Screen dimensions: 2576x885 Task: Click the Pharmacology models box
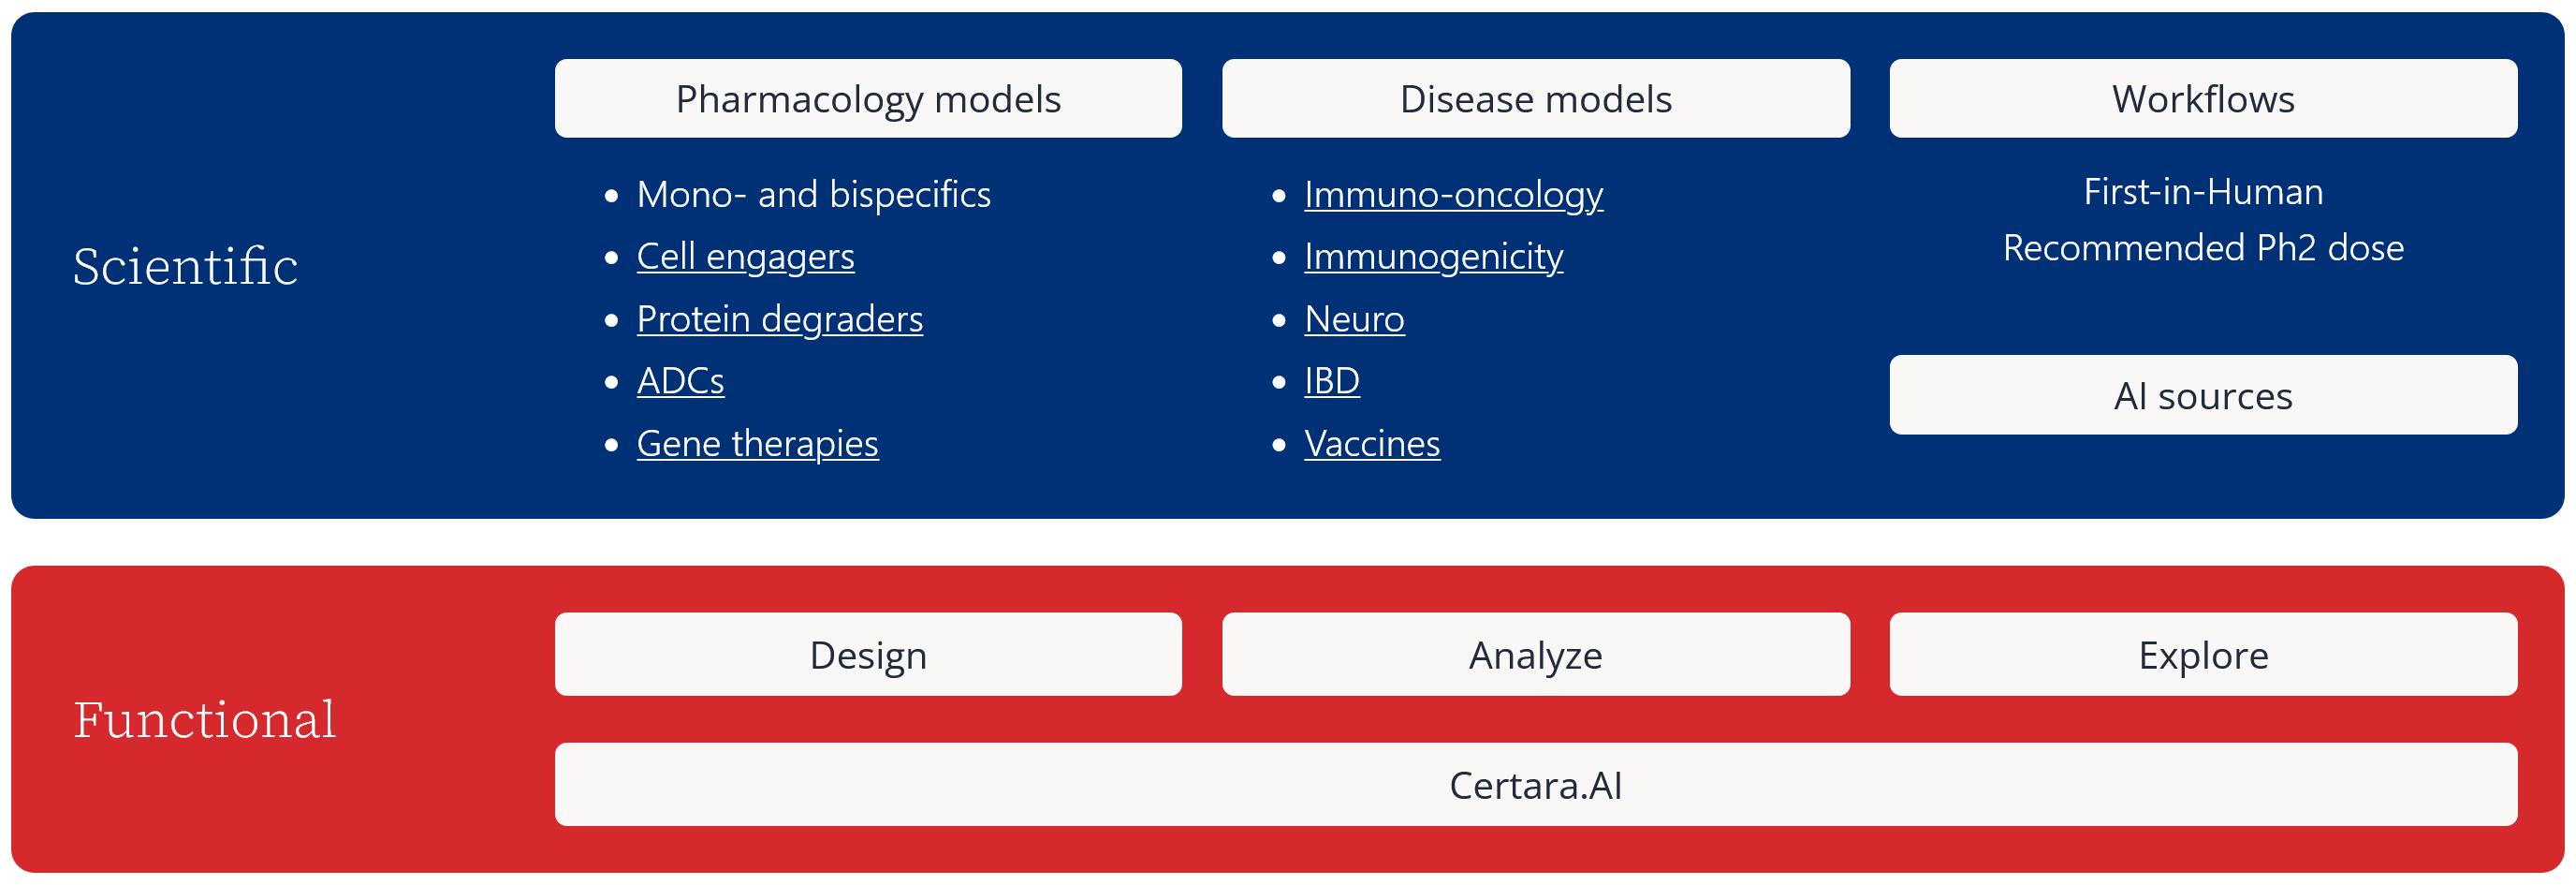click(868, 99)
